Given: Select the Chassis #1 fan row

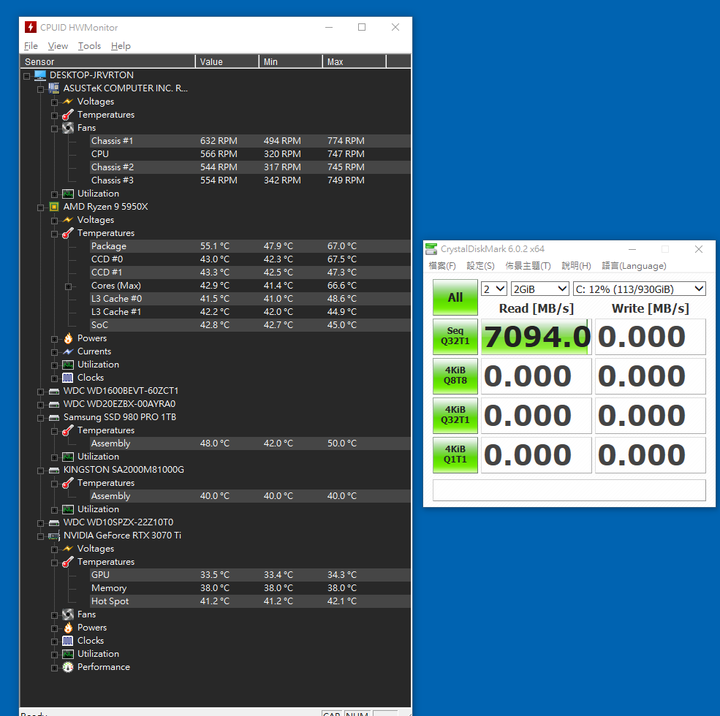Looking at the screenshot, I should [x=250, y=141].
